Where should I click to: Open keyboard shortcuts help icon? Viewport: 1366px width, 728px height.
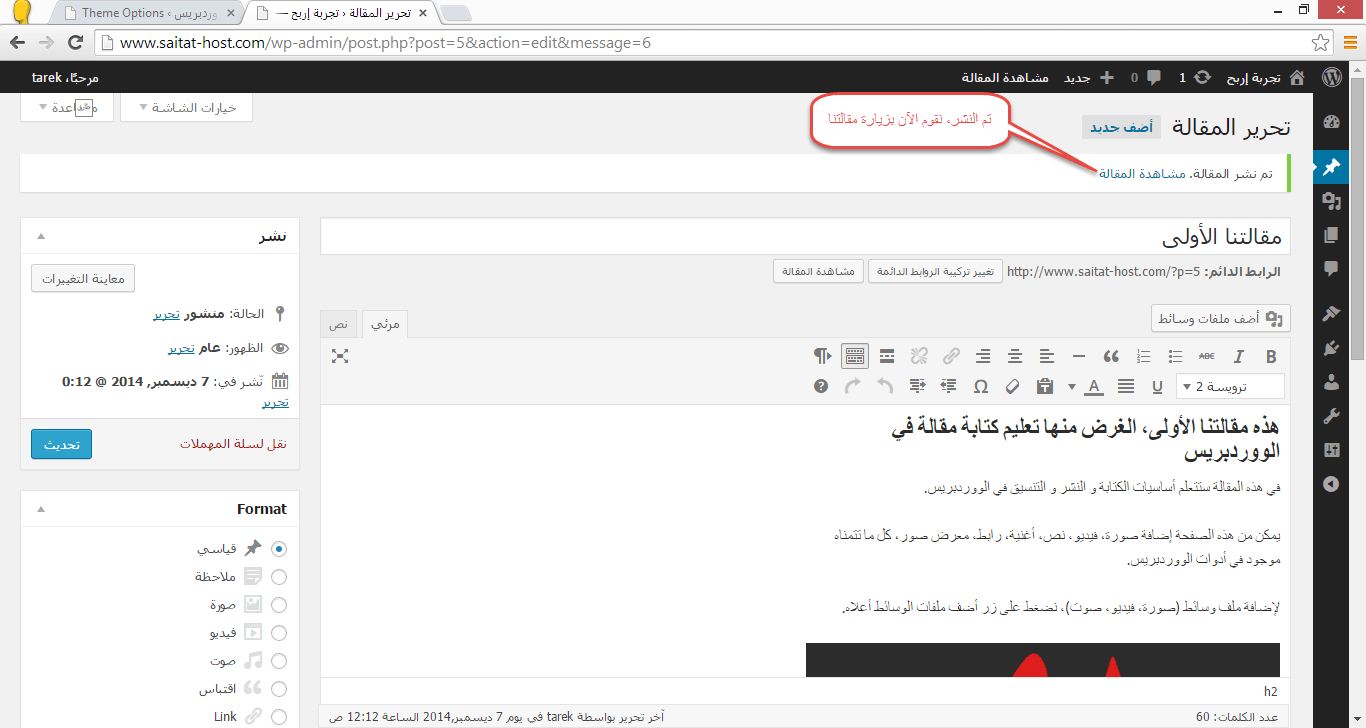click(x=821, y=386)
